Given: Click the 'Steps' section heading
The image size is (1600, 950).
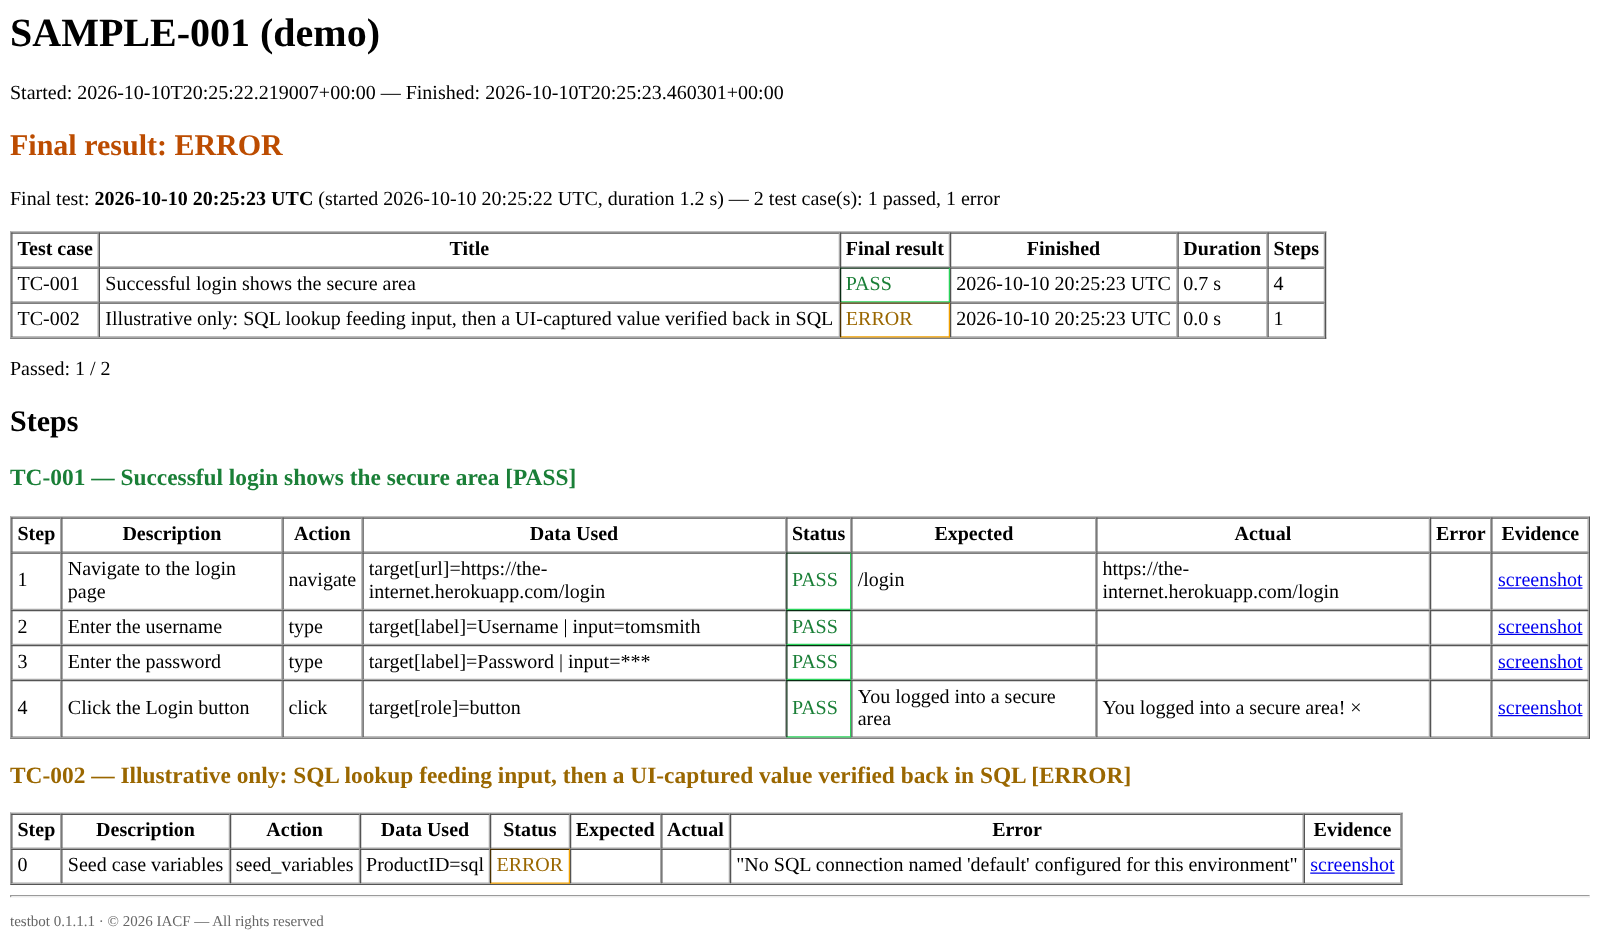Looking at the screenshot, I should click(x=44, y=422).
